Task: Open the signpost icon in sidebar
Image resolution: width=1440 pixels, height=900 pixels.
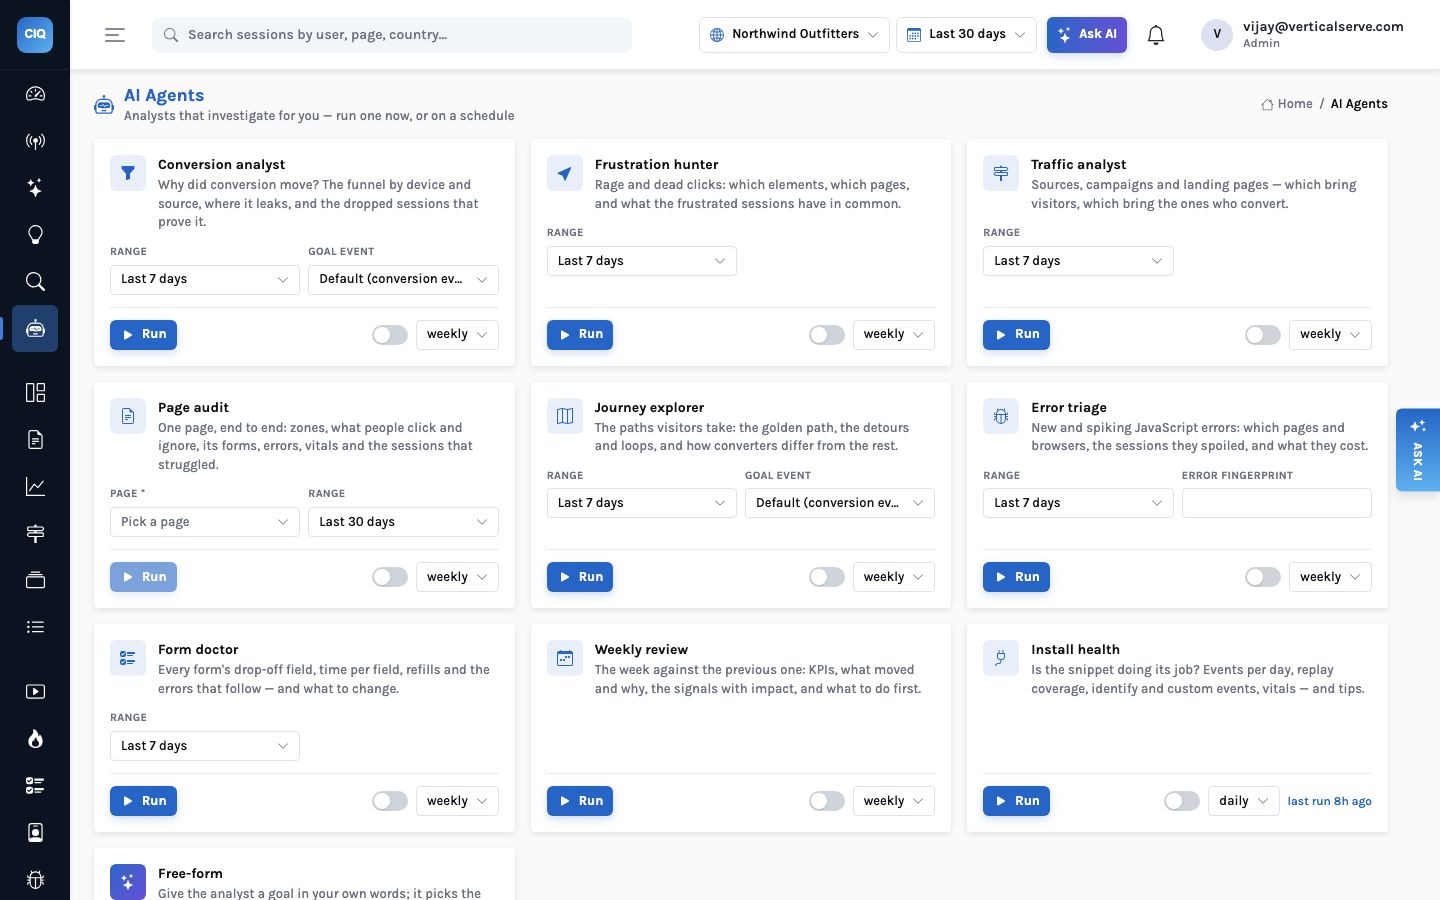Action: 35,533
